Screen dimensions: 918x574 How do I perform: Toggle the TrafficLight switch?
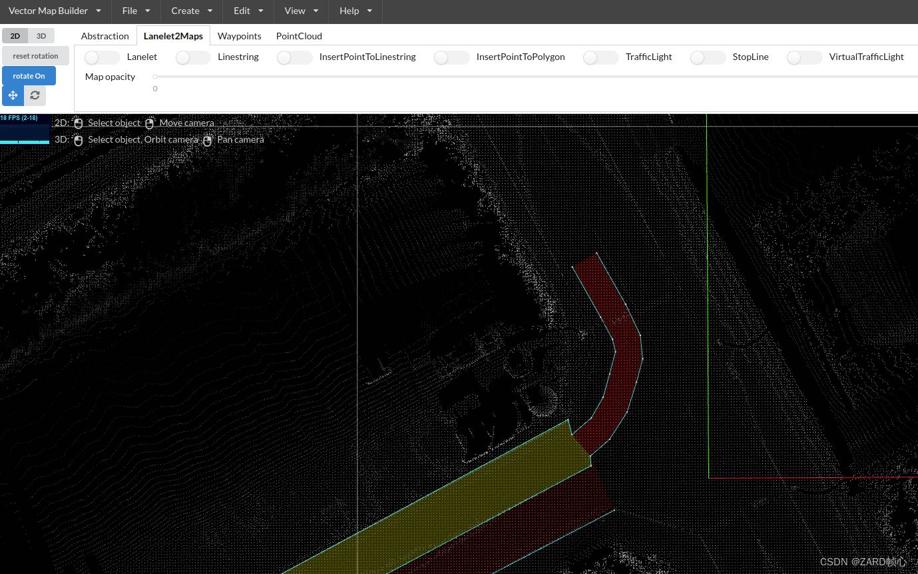tap(600, 57)
